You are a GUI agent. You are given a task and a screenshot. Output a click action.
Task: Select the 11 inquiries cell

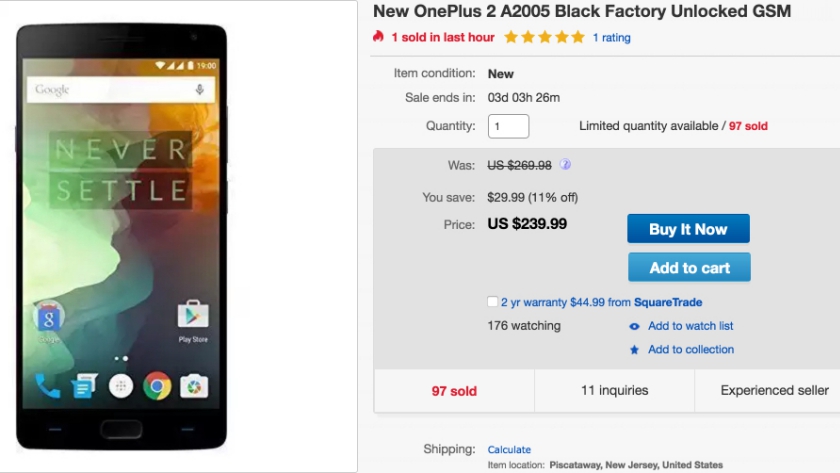(614, 391)
